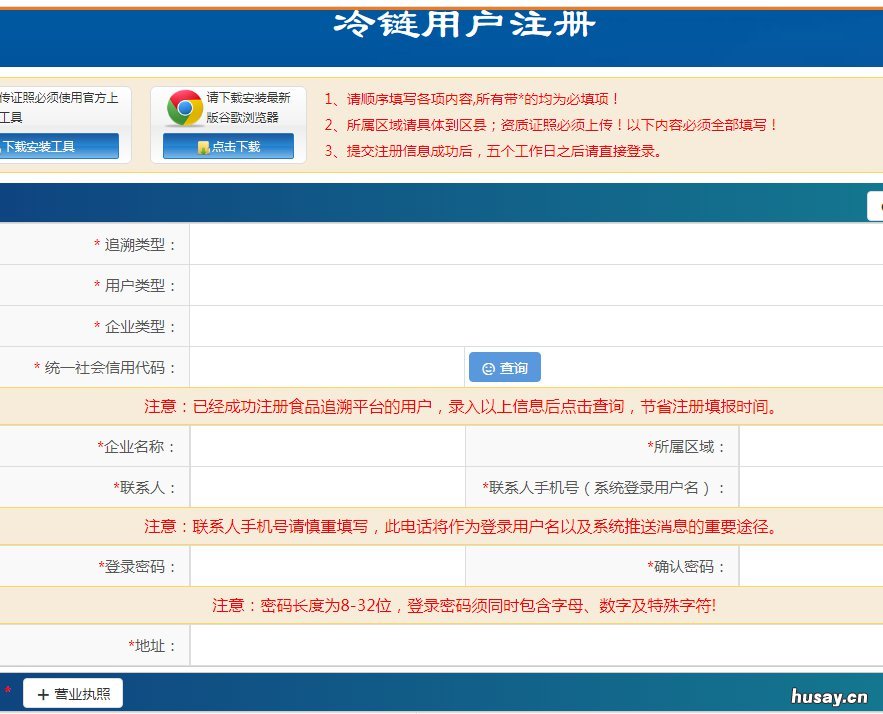
Task: Open the 企业类型 selection field
Action: 450,325
